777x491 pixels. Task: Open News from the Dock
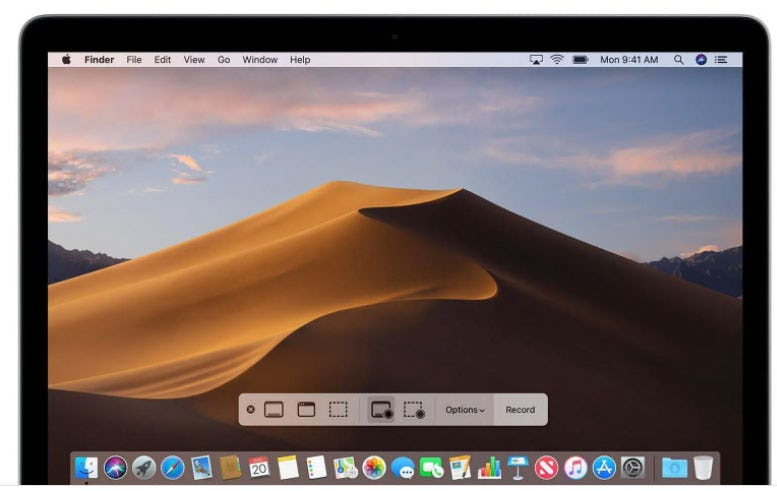547,468
